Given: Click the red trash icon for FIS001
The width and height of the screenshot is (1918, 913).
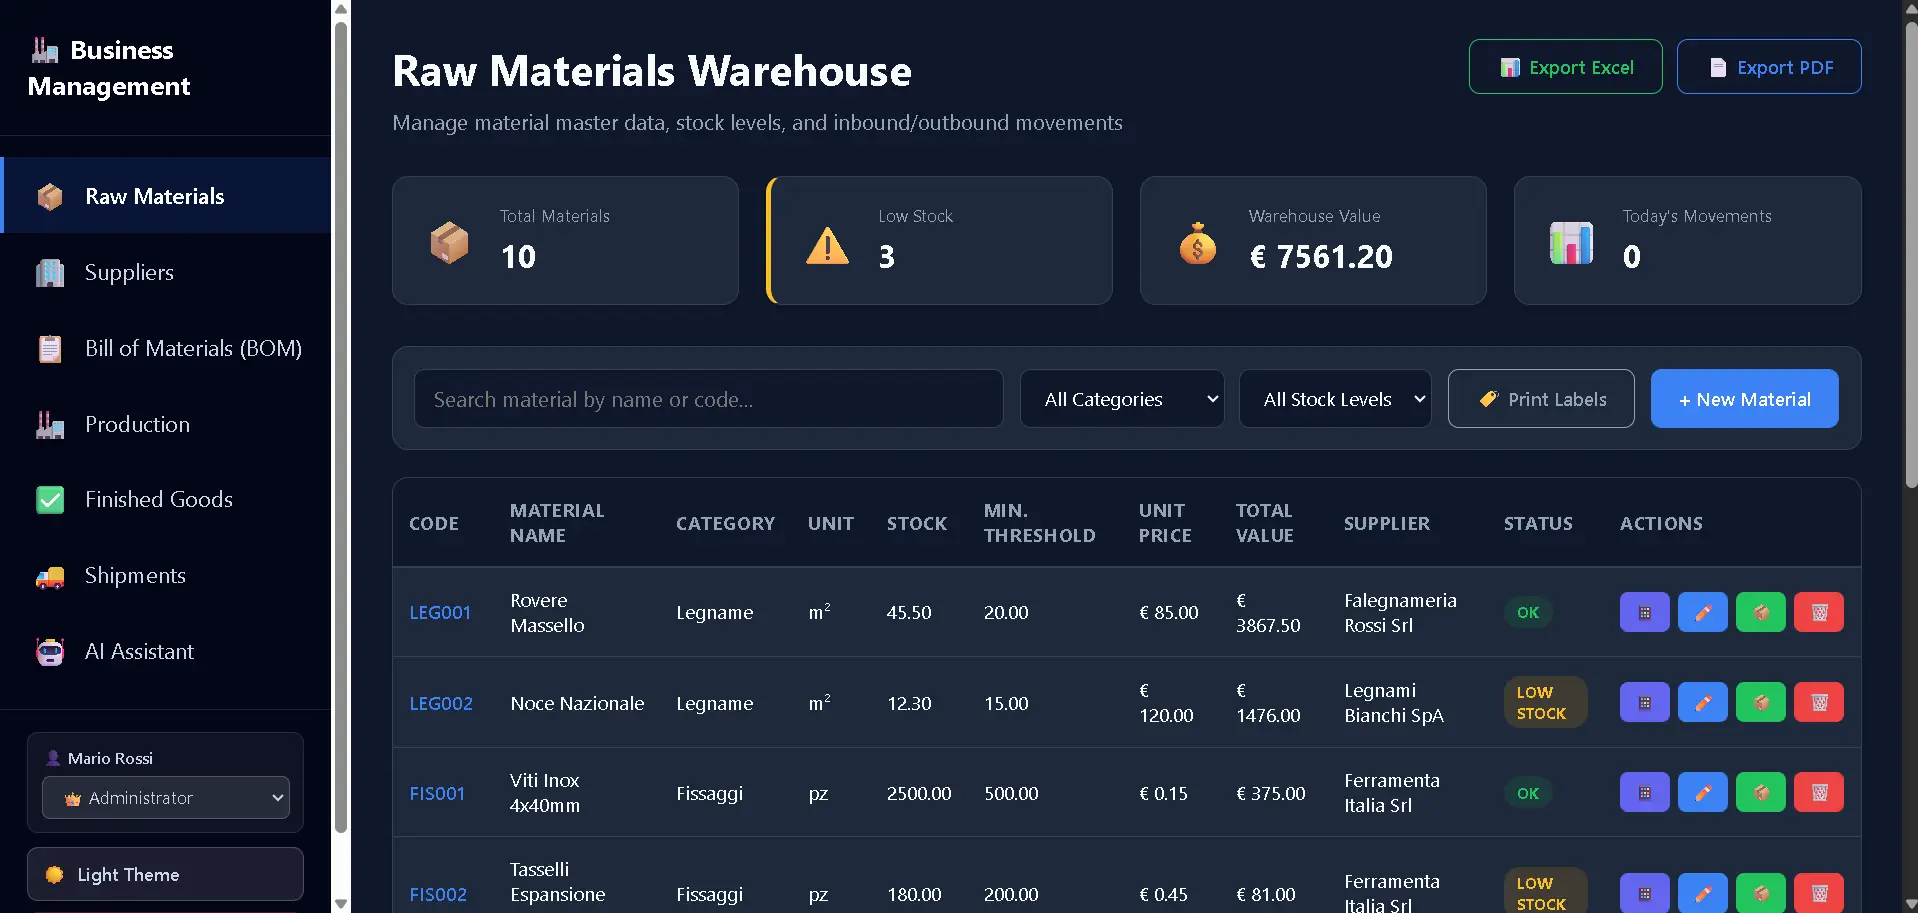Looking at the screenshot, I should coord(1818,793).
